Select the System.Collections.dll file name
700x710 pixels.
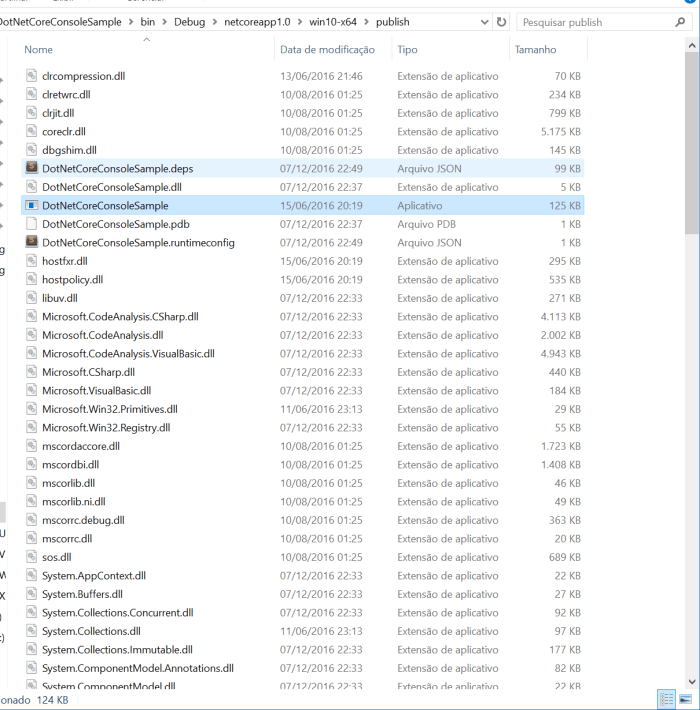coord(91,631)
